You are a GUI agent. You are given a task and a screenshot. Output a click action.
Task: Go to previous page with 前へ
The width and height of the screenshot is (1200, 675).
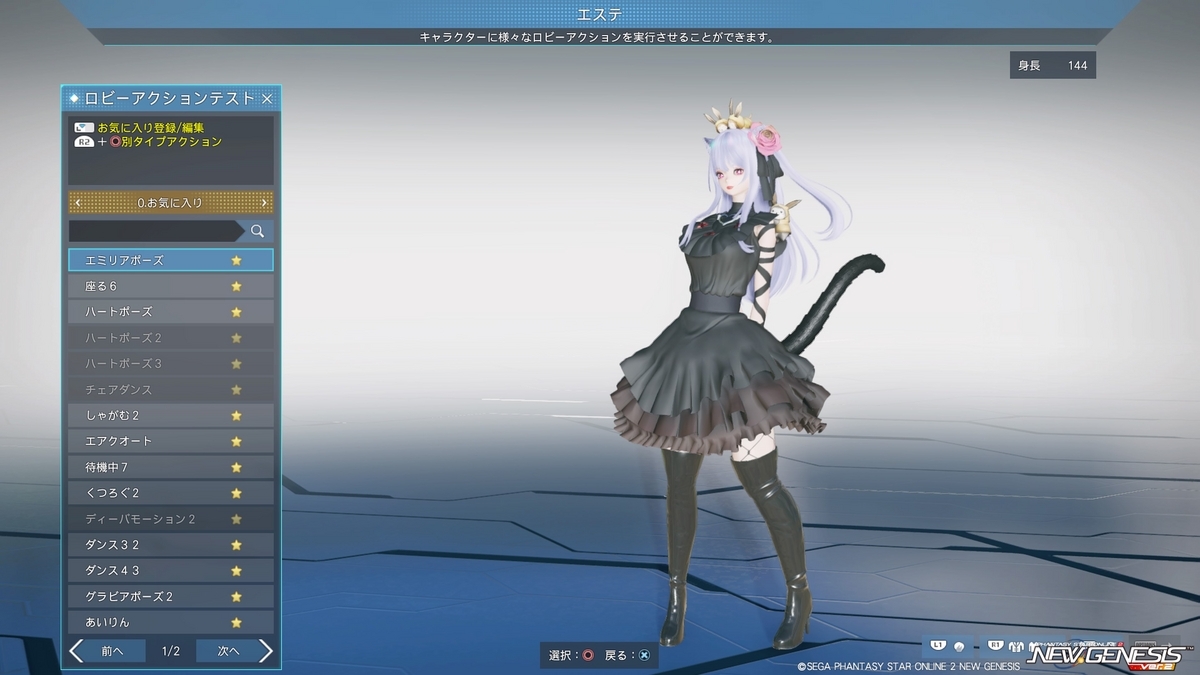point(112,651)
